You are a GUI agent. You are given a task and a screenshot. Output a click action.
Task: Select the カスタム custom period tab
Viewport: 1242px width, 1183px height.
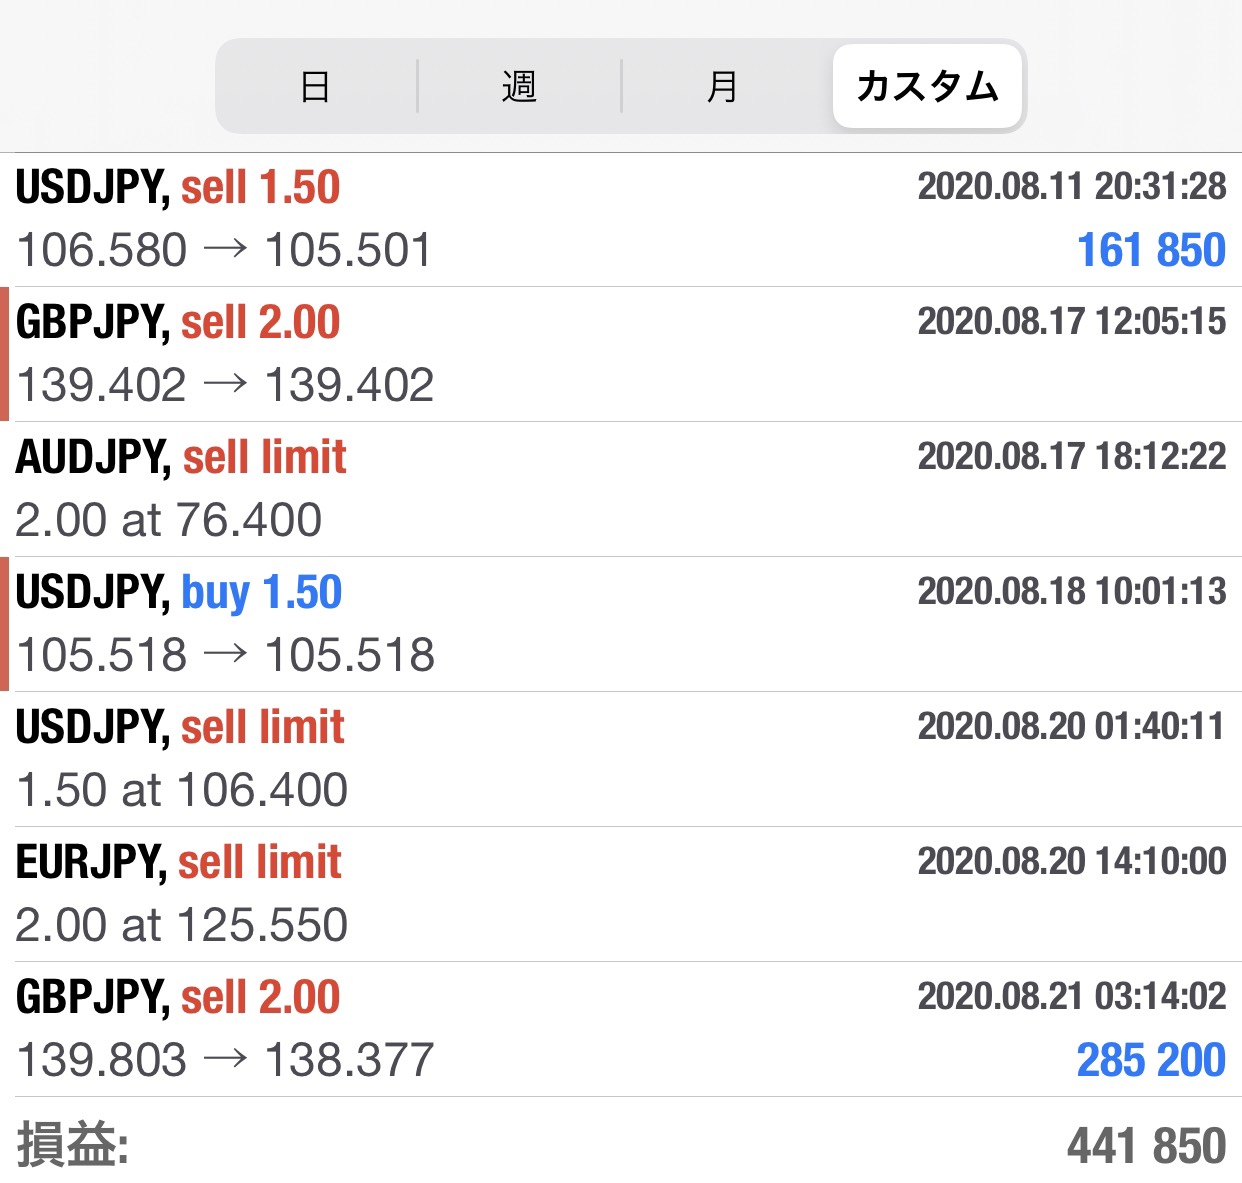[x=927, y=87]
